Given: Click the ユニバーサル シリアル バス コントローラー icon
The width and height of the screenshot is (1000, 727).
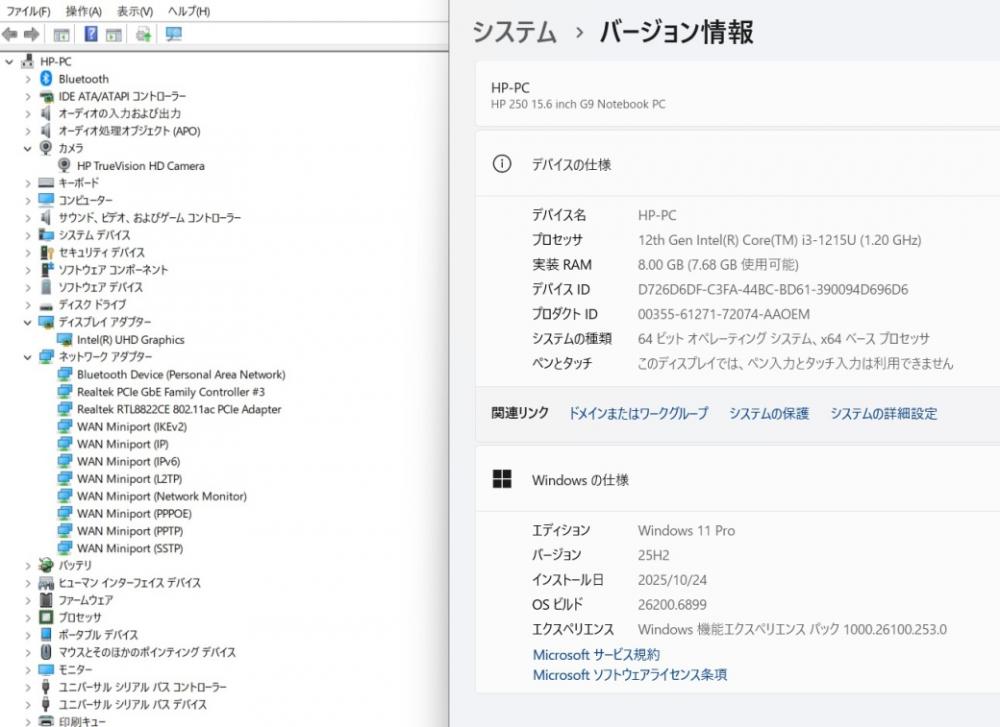Looking at the screenshot, I should (46, 687).
